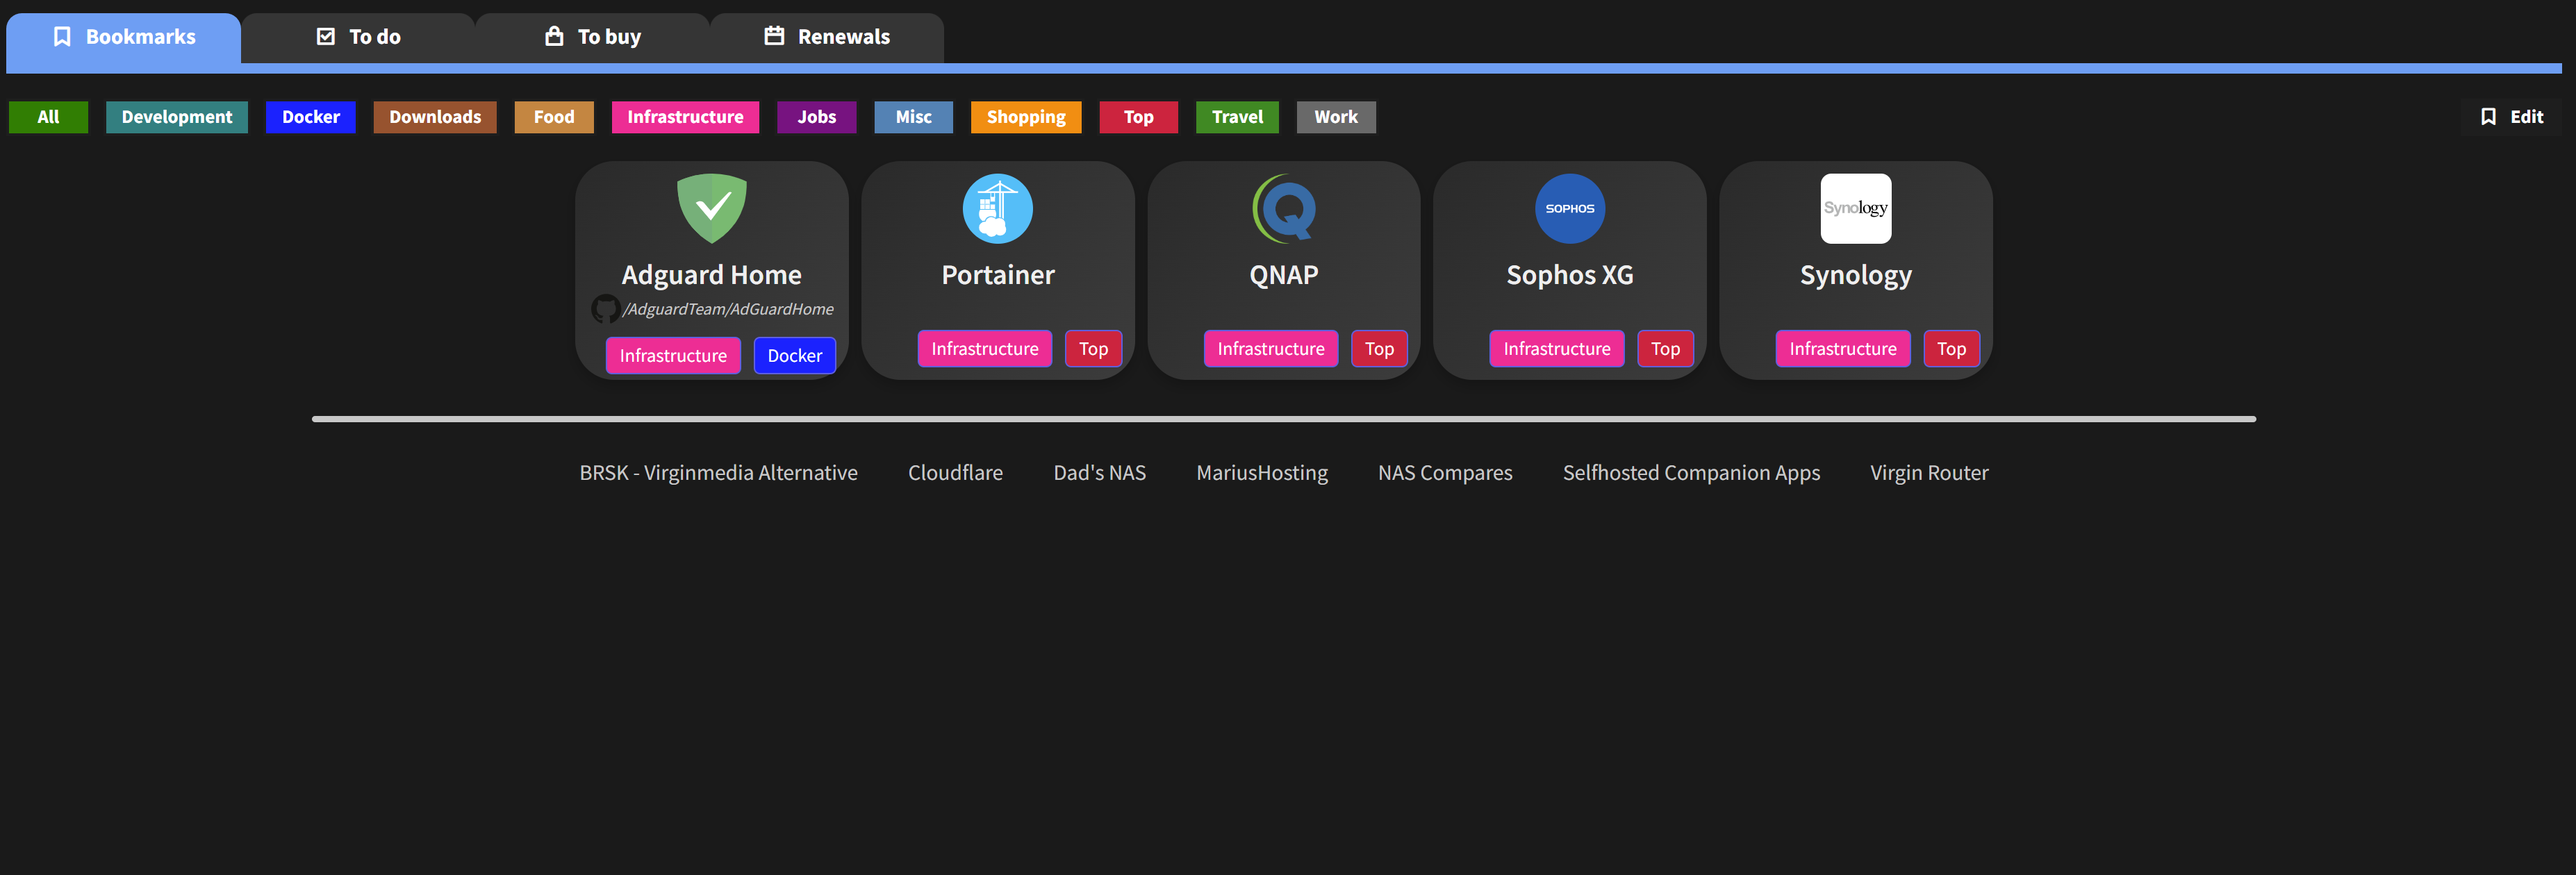Click the Edit bookmarks button
Image resolution: width=2576 pixels, height=875 pixels.
pyautogui.click(x=2512, y=117)
